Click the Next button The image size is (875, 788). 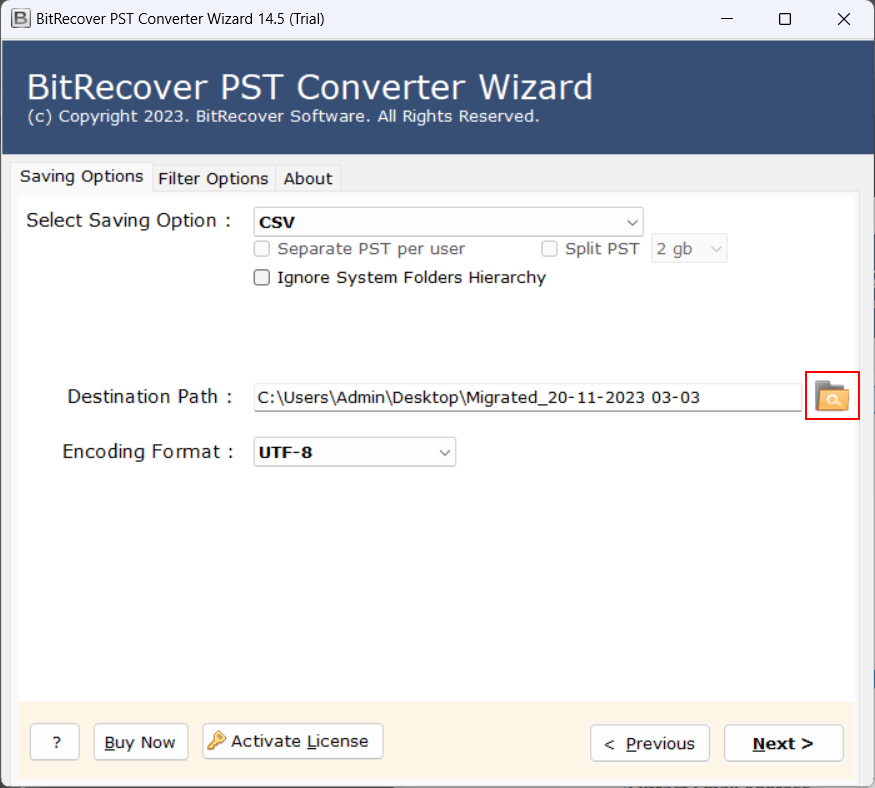(x=783, y=743)
